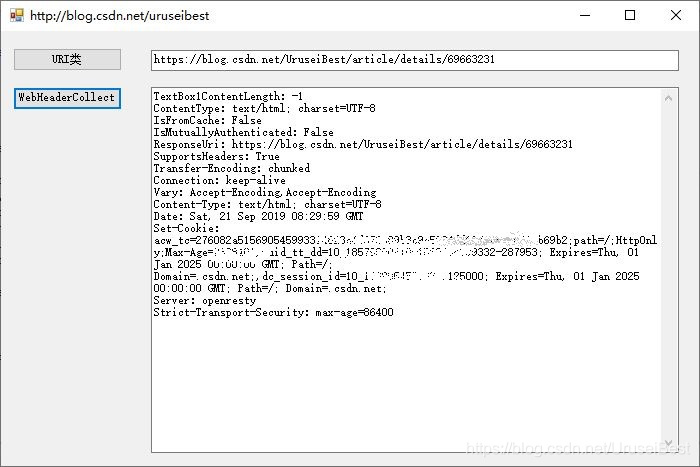Screen dimensions: 700x467
Task: Click the 'IsMutuallyAuthenticated: False' line
Action: coord(243,133)
